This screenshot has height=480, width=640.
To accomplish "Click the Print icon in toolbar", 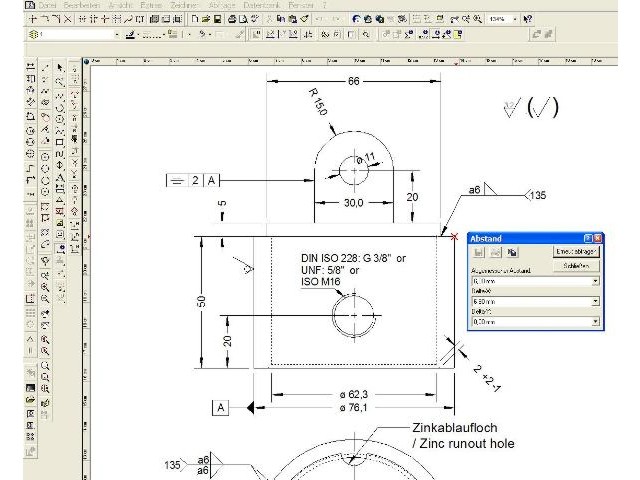I will pos(231,19).
